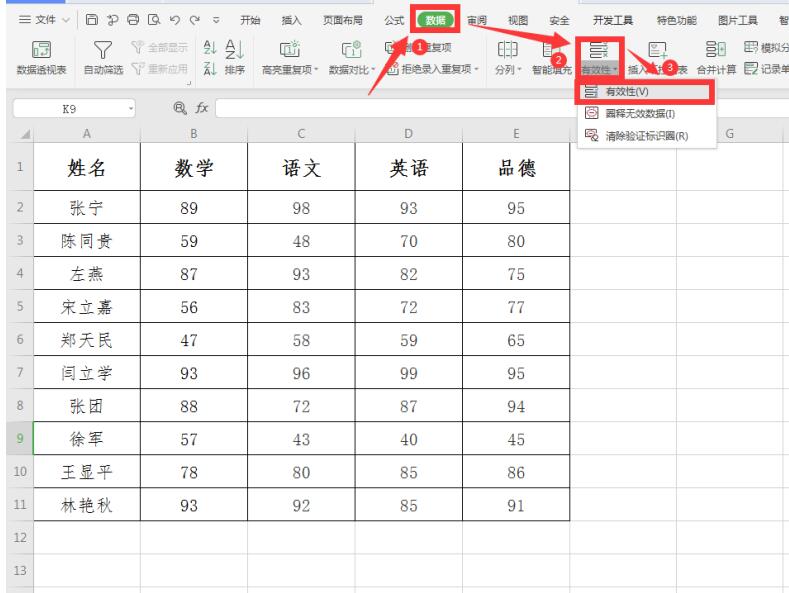The image size is (789, 593).
Task: Open the 文件 menu dropdown arrow
Action: [66, 20]
